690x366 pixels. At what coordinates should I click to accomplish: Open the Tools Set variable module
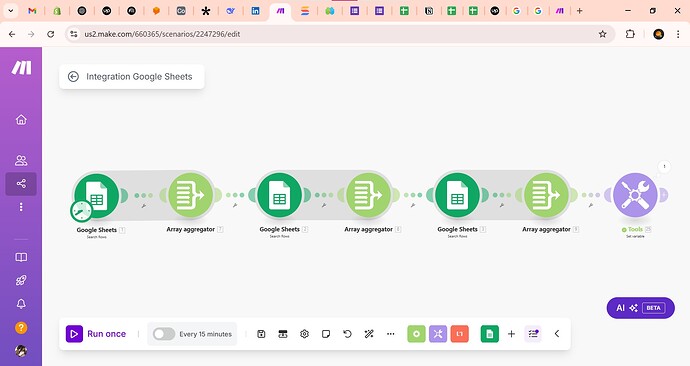tap(635, 195)
